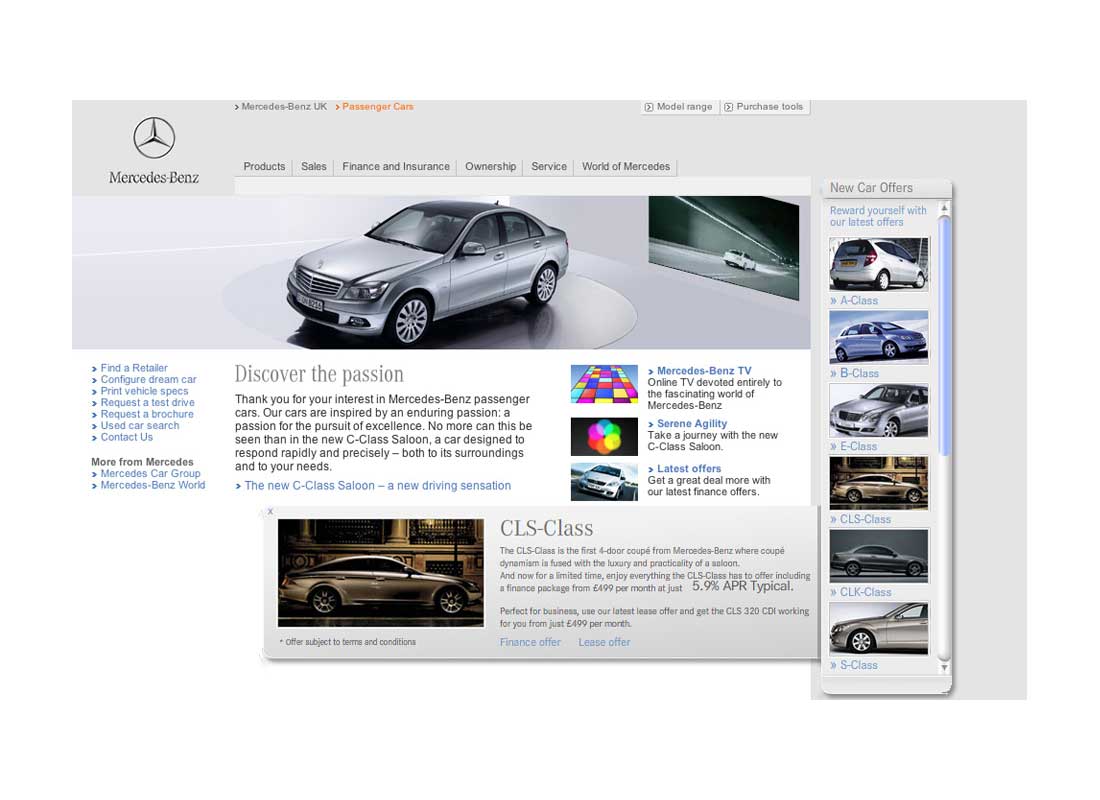Open Configure dream car link
Viewport: 1100px width, 800px height.
(148, 380)
